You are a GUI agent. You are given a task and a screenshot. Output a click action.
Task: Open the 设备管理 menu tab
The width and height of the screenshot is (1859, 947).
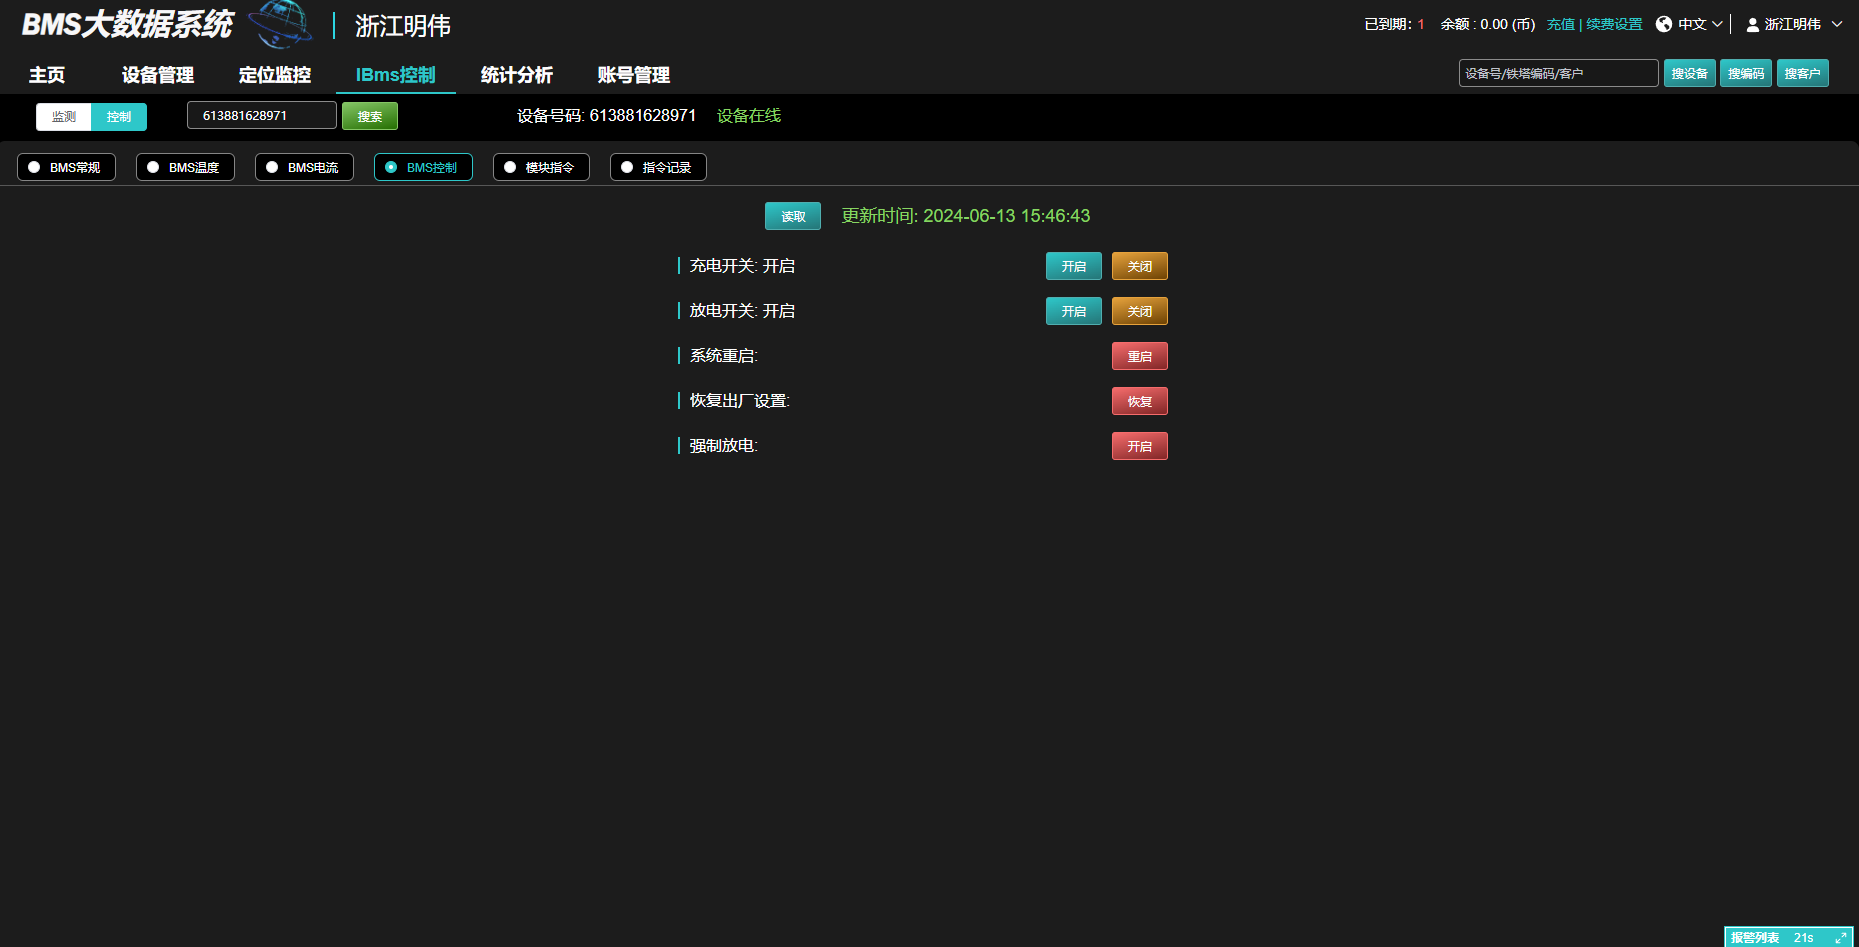coord(158,75)
